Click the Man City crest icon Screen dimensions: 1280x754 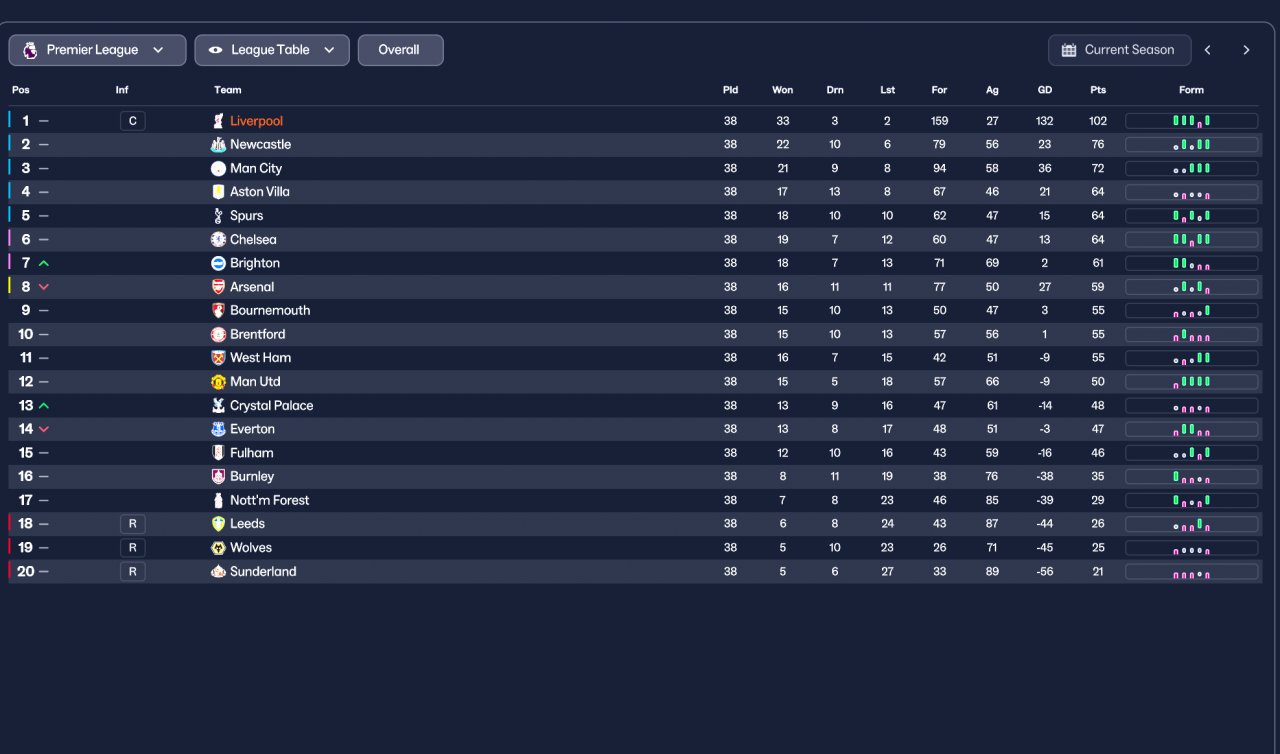(218, 168)
